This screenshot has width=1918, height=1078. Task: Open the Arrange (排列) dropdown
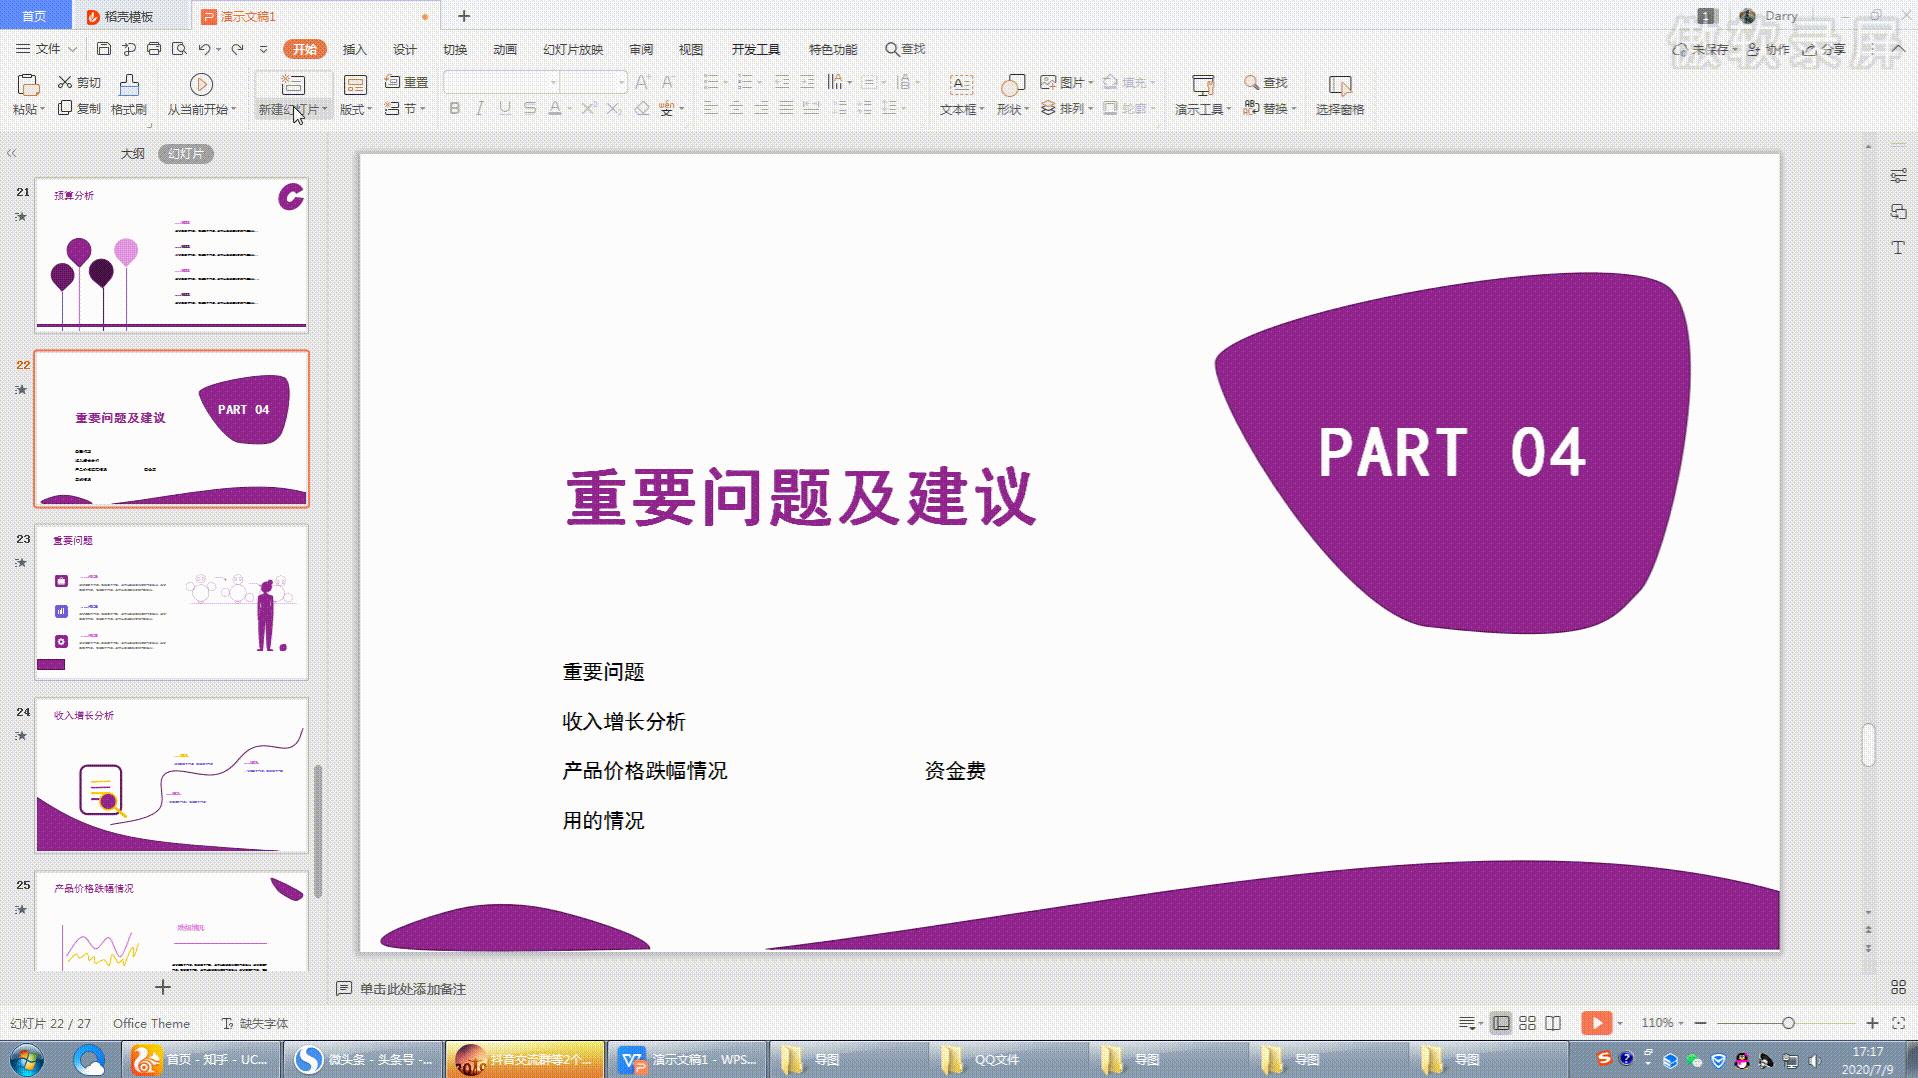point(1067,108)
